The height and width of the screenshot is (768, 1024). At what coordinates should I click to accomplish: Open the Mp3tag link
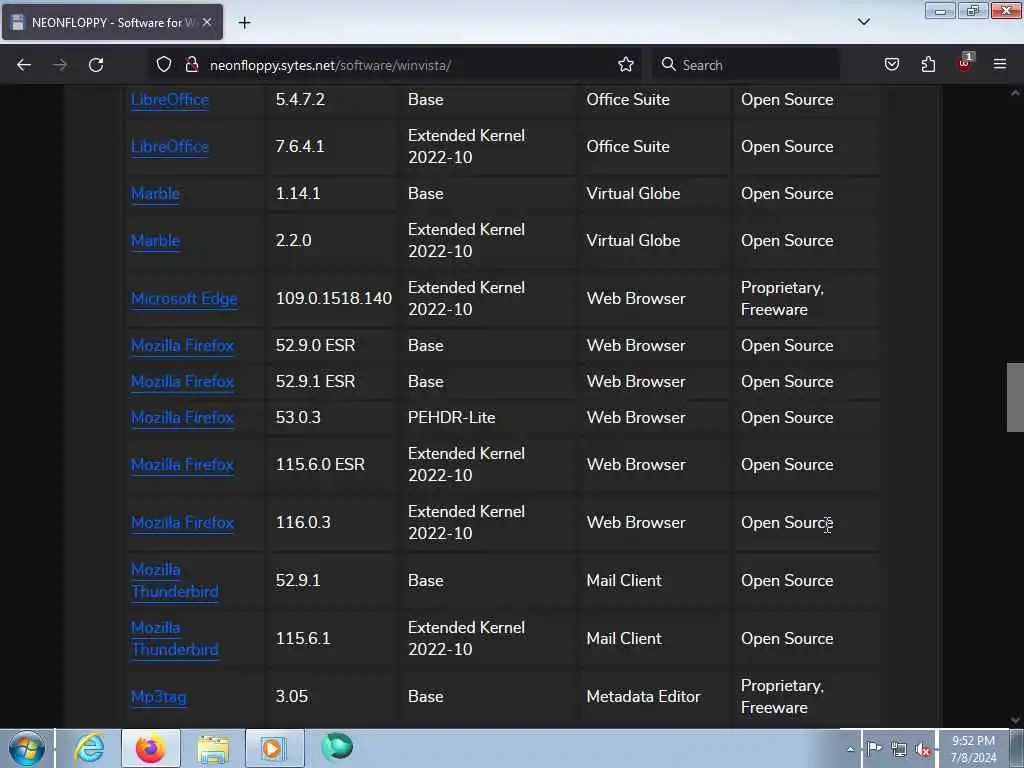[159, 697]
